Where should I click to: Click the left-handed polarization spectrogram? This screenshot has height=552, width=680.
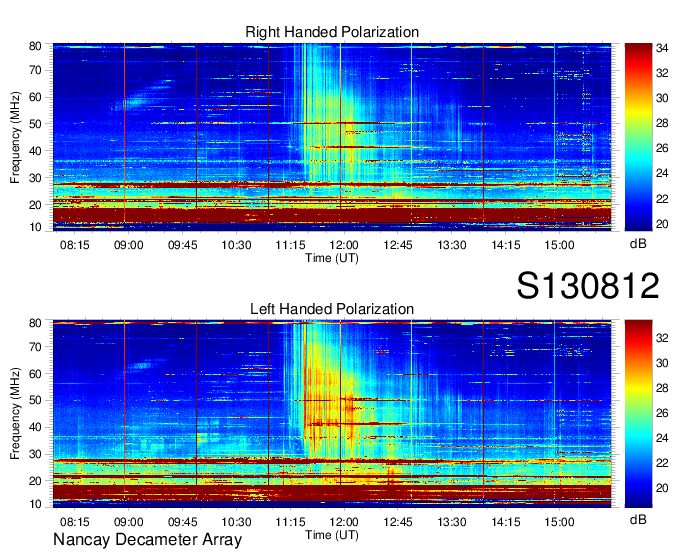coord(332,414)
